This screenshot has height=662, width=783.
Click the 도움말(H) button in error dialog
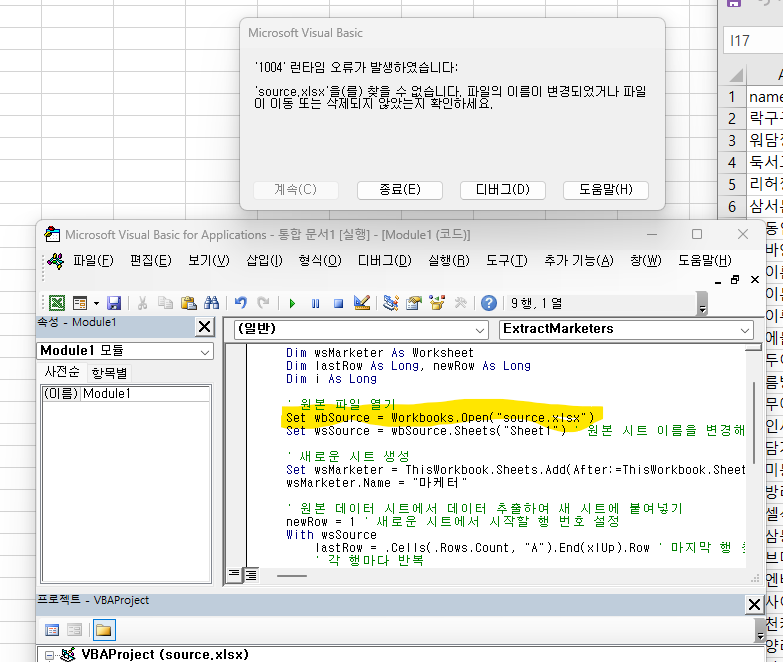(606, 190)
